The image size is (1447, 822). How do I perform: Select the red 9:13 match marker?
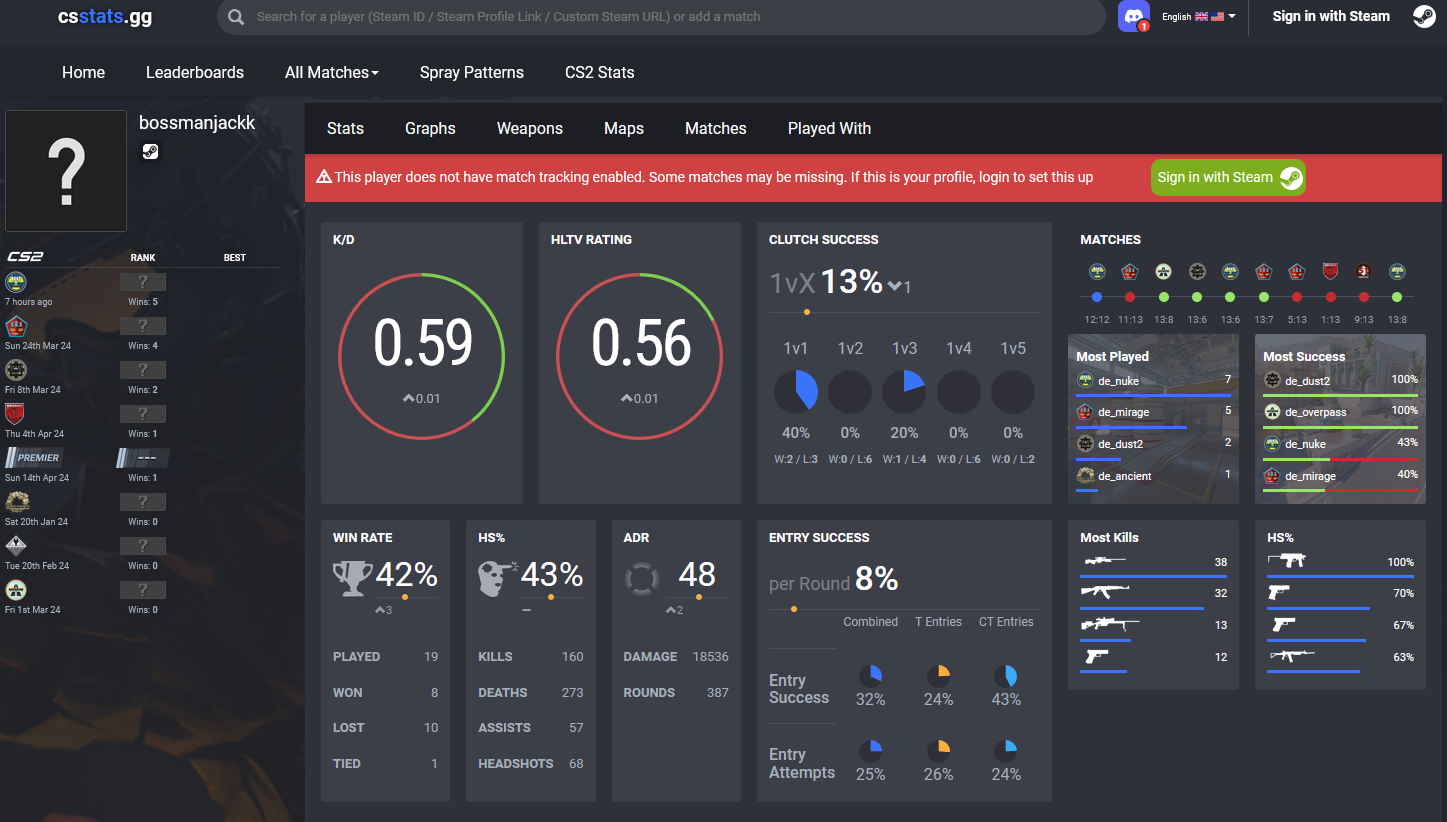click(x=1363, y=297)
